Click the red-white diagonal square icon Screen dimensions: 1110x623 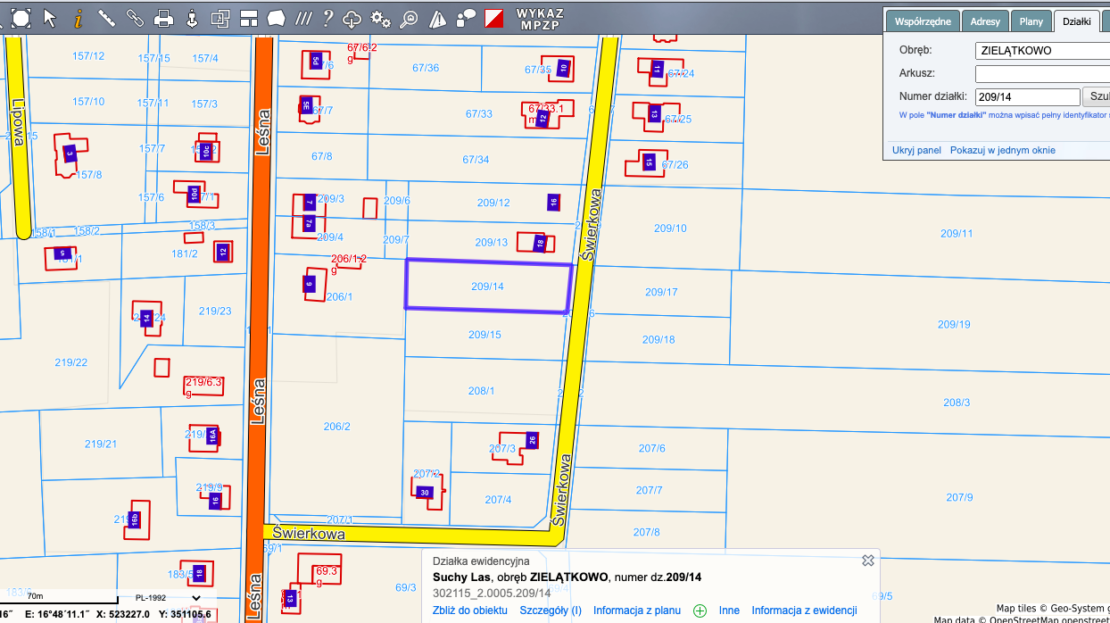[x=494, y=18]
